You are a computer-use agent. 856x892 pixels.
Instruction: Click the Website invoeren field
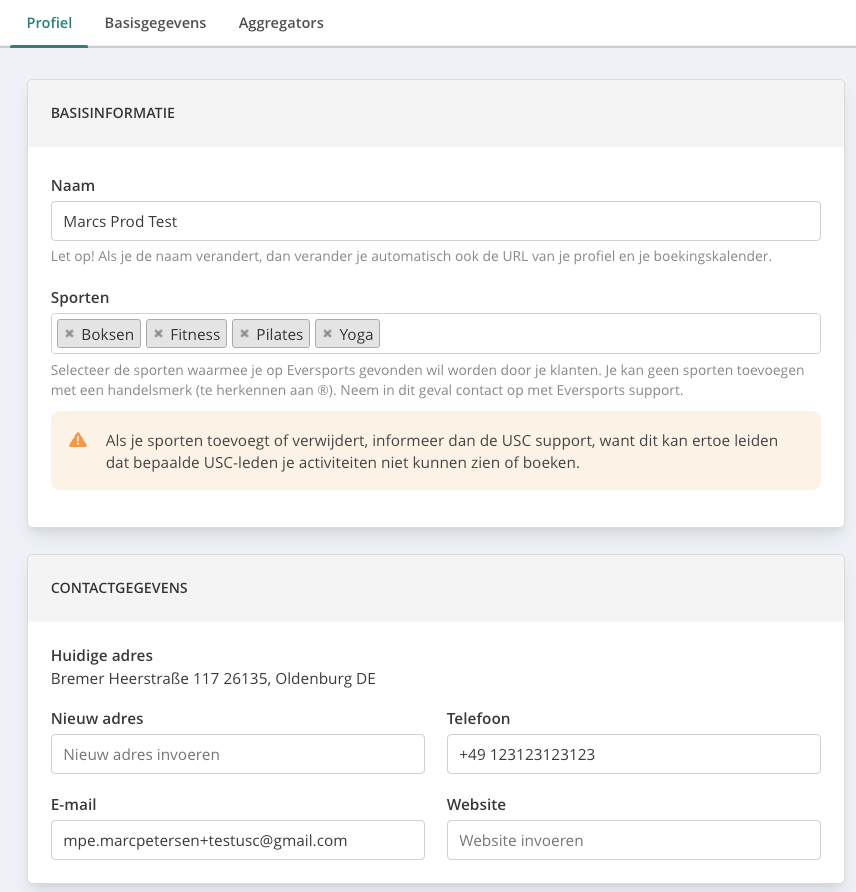(634, 840)
